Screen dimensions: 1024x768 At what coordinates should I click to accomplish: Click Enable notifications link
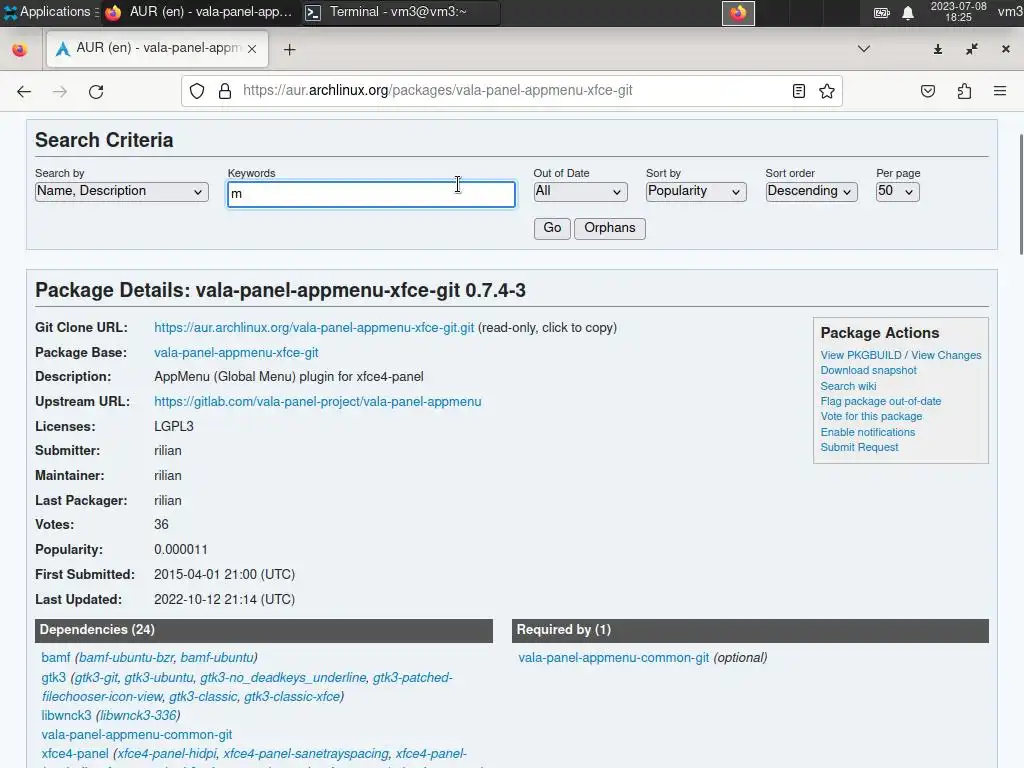[x=868, y=432]
